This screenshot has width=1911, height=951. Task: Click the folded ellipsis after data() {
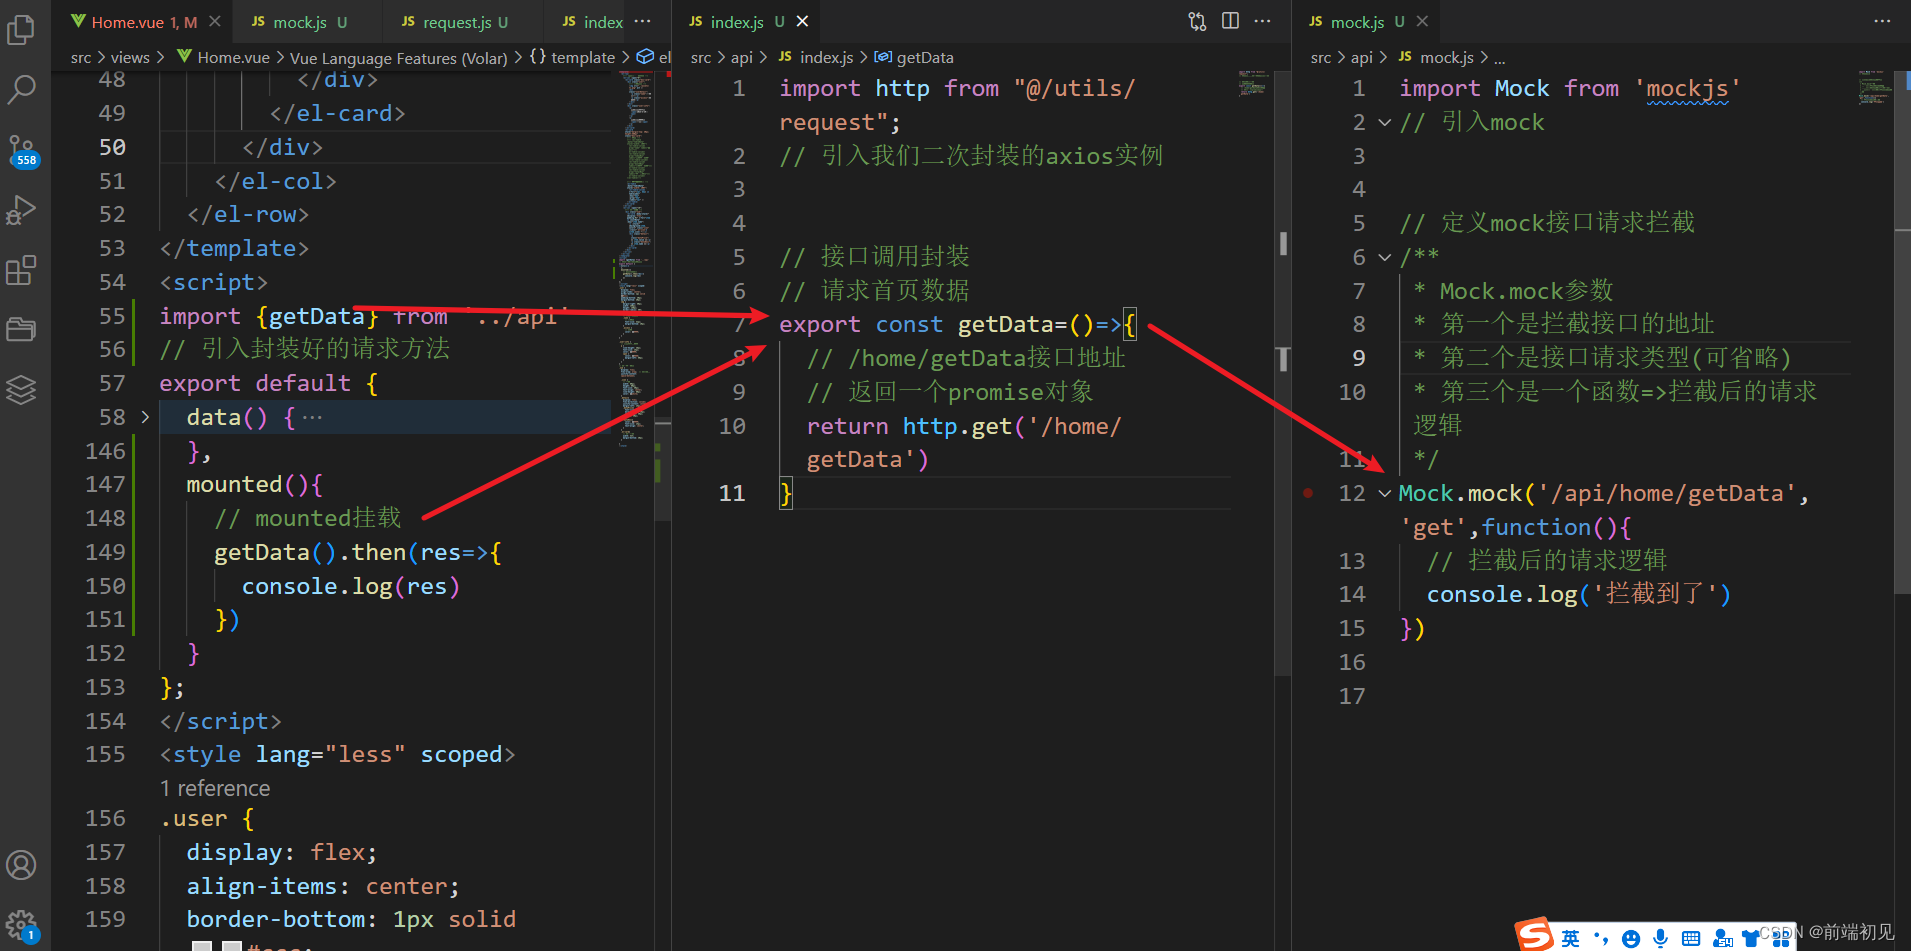pyautogui.click(x=312, y=417)
